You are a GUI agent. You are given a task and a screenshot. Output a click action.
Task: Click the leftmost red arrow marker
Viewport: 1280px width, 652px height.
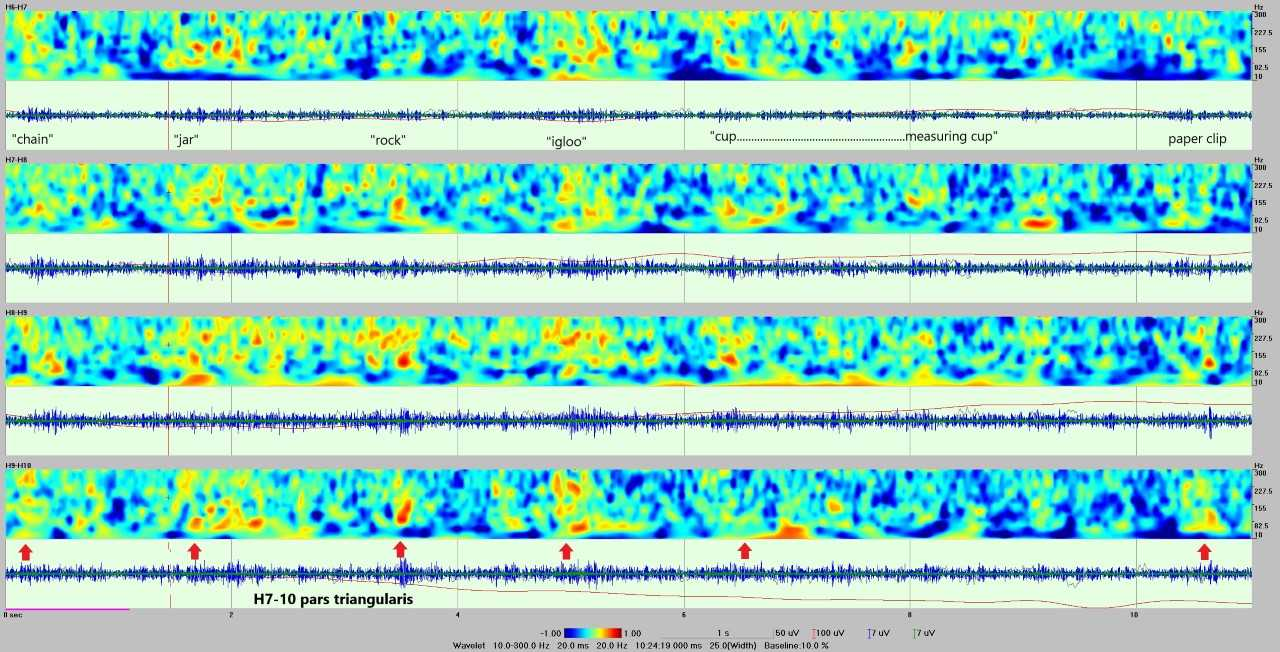26,551
